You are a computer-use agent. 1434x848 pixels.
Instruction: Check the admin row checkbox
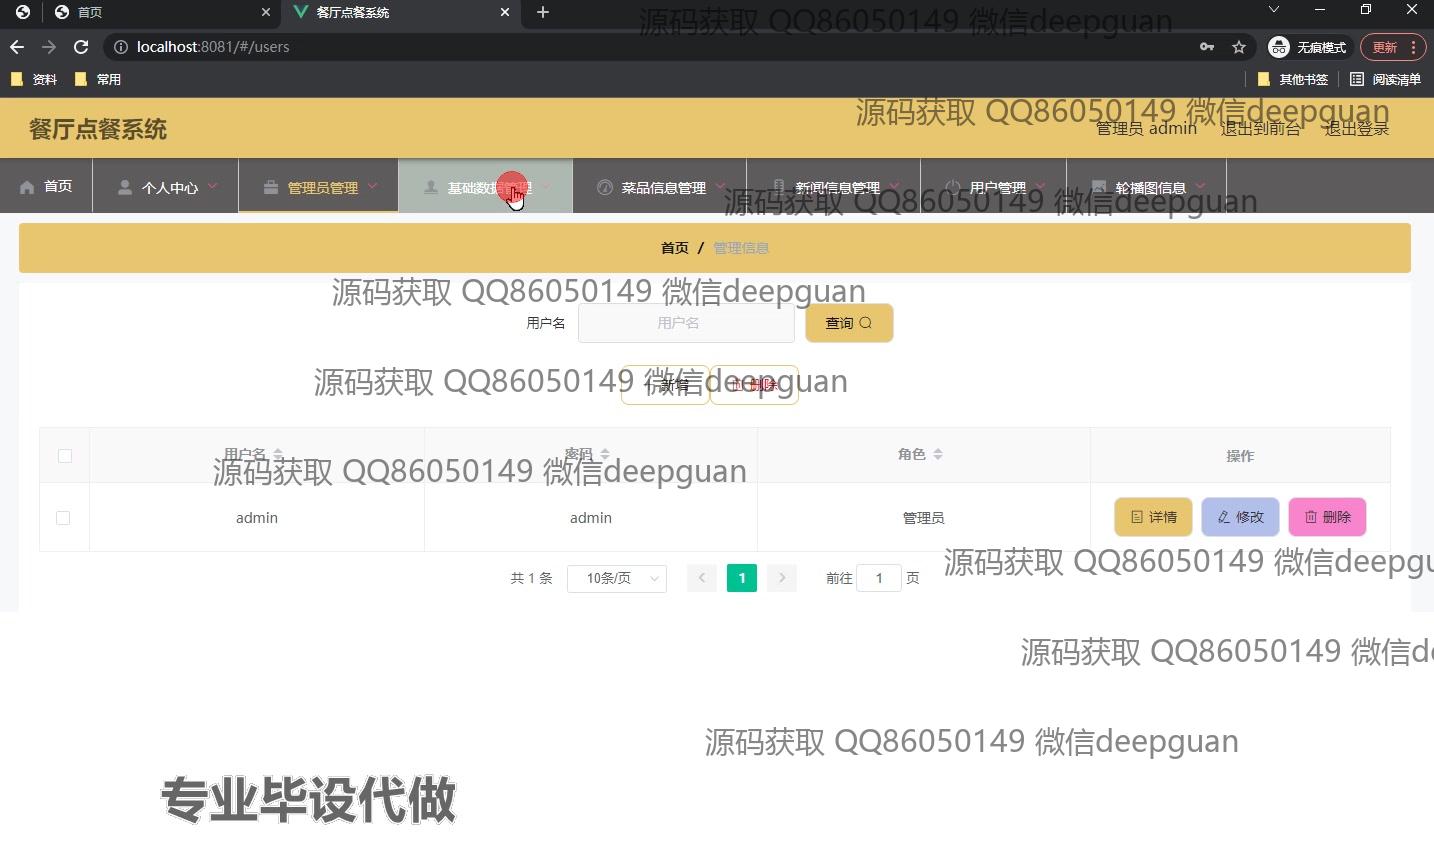tap(63, 518)
